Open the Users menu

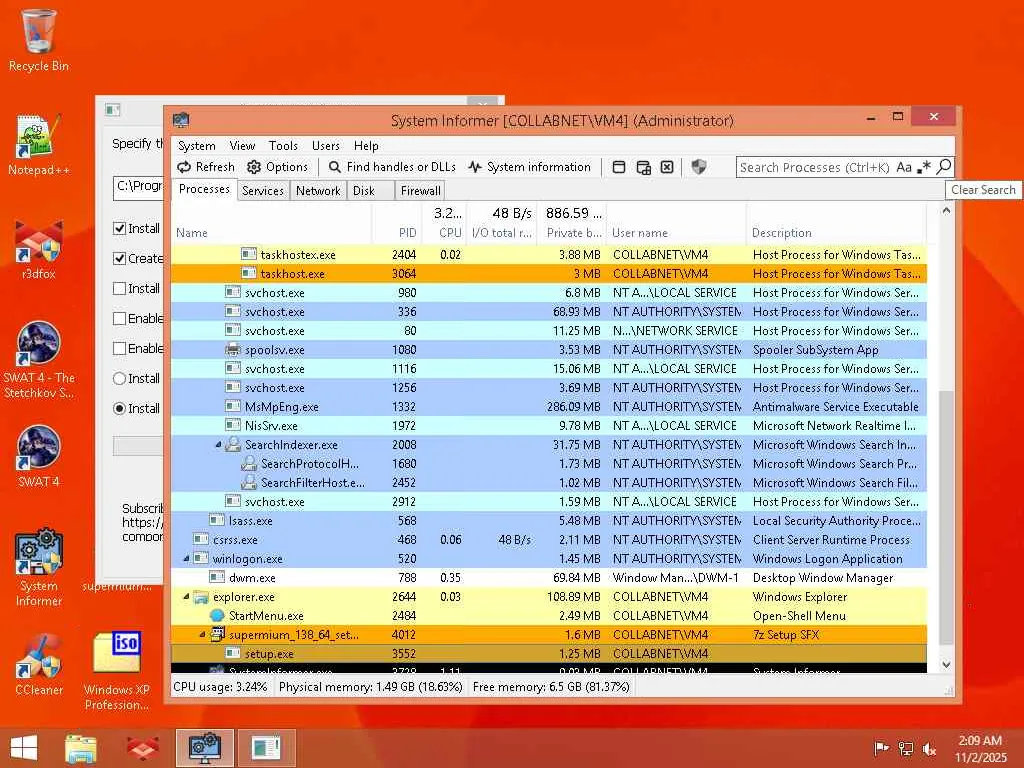click(x=326, y=146)
